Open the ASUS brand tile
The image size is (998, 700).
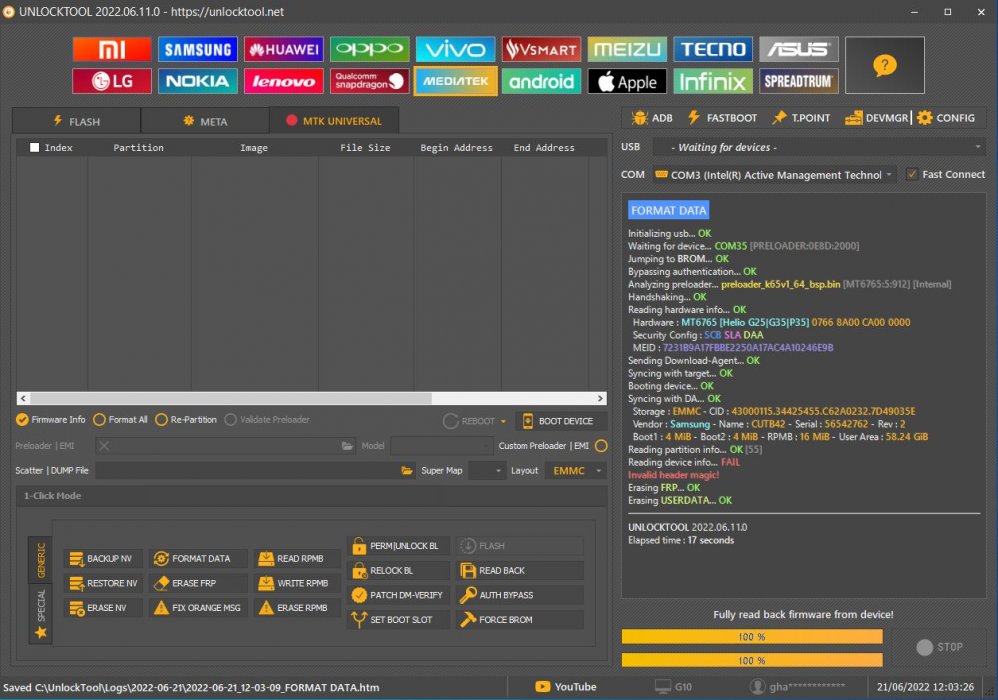tap(799, 49)
